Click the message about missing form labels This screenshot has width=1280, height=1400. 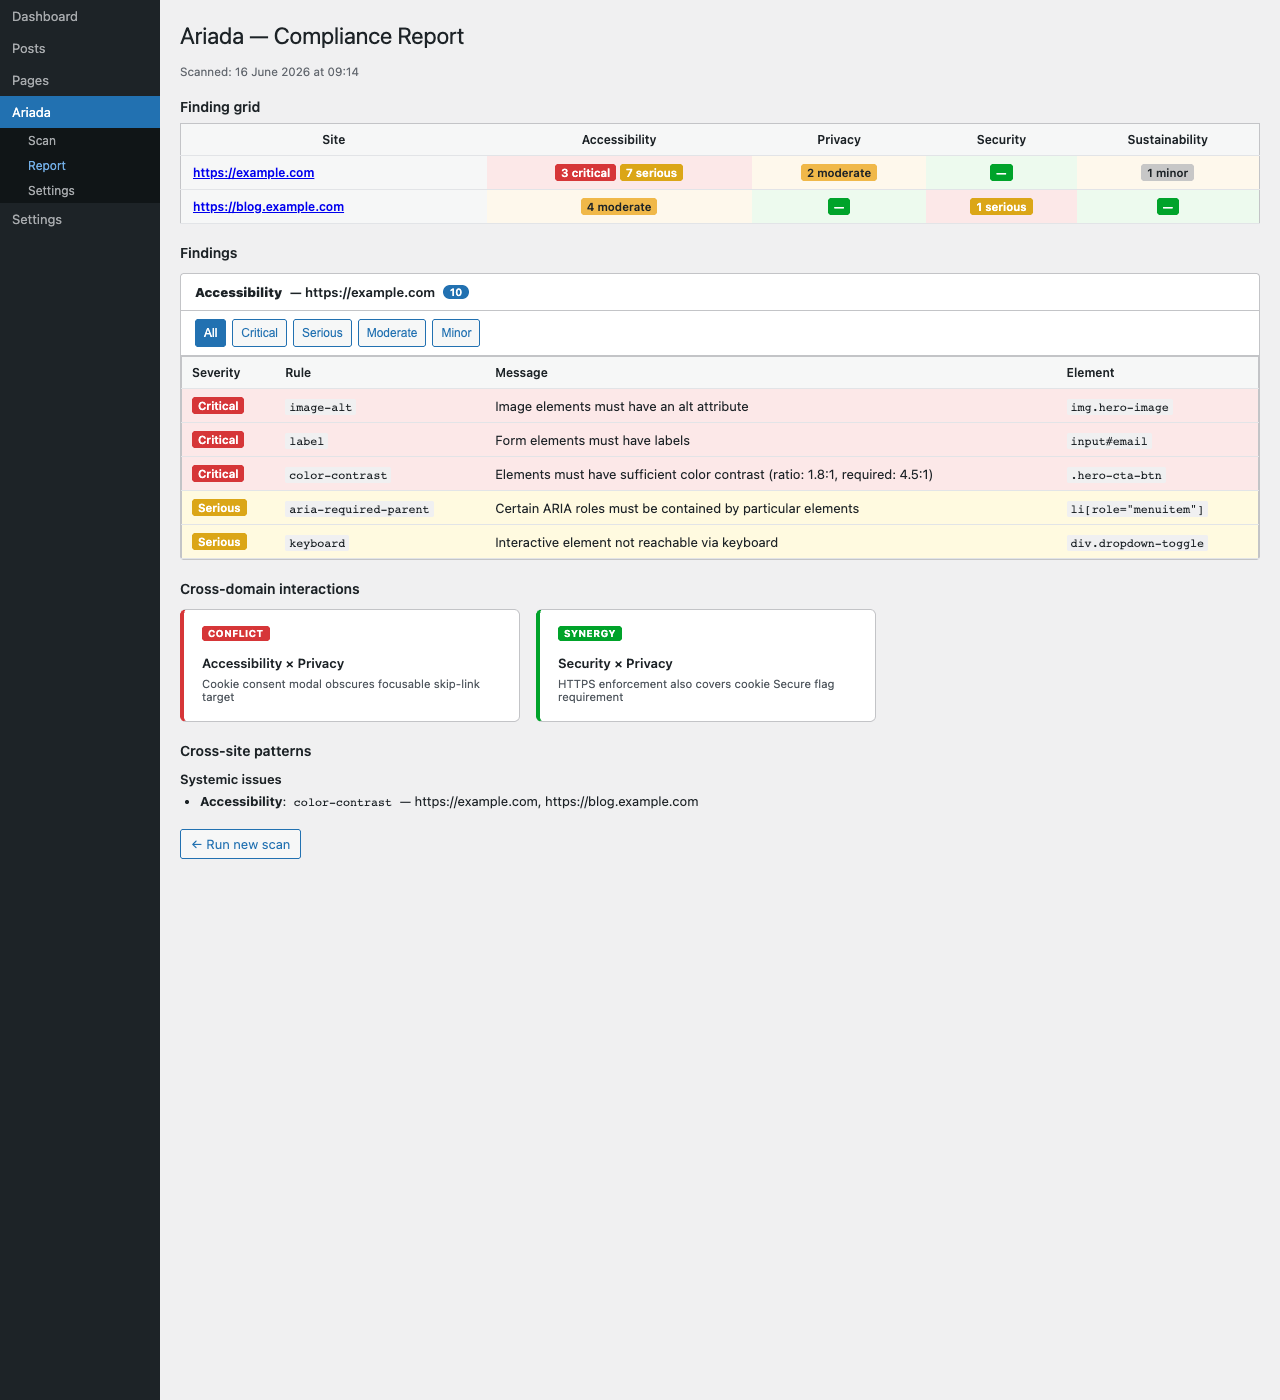[592, 441]
